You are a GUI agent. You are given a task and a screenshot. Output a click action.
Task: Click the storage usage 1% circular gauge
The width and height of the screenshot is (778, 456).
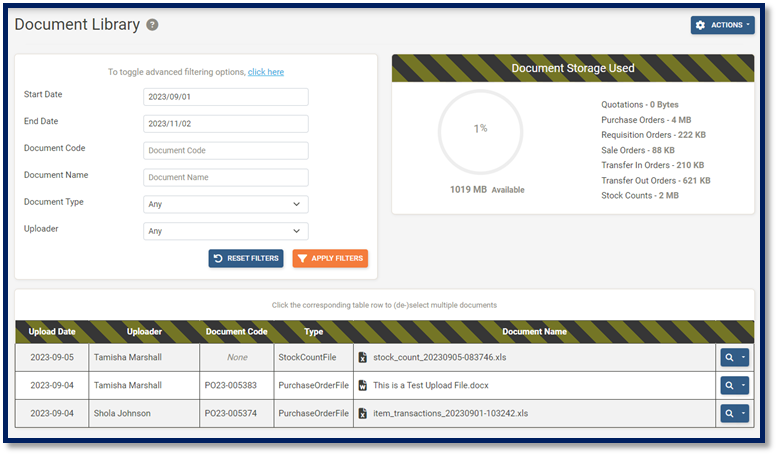click(x=480, y=130)
